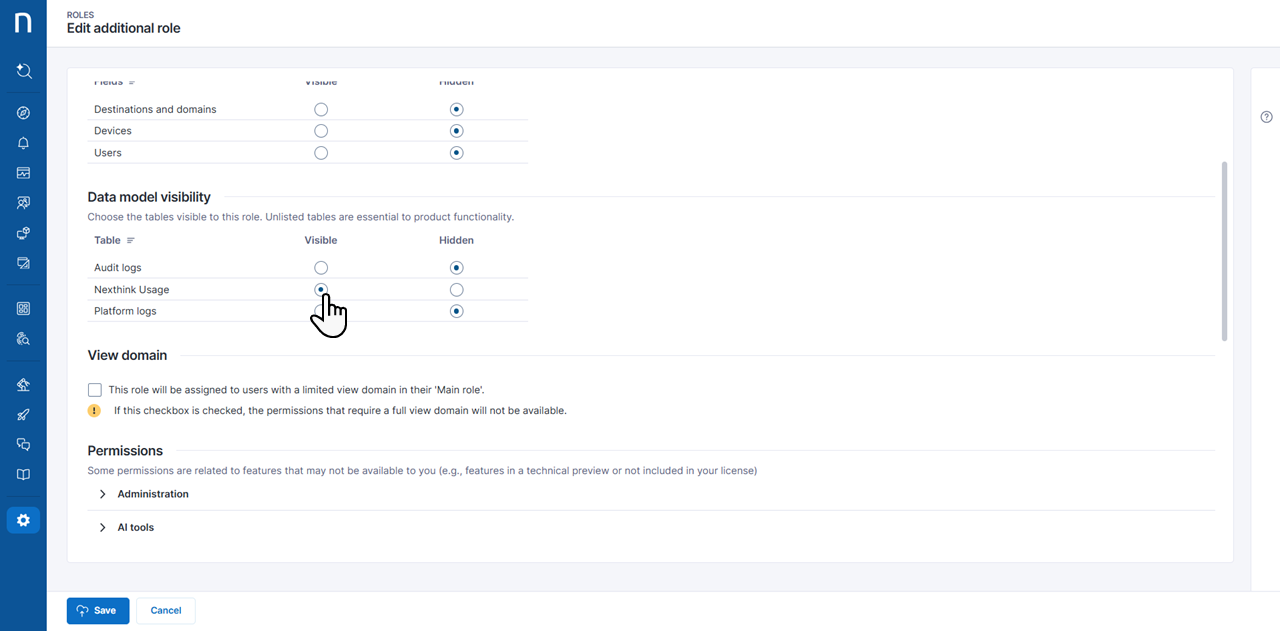Open the four-square grid icon in the sidebar
This screenshot has width=1280, height=631.
pyautogui.click(x=23, y=308)
